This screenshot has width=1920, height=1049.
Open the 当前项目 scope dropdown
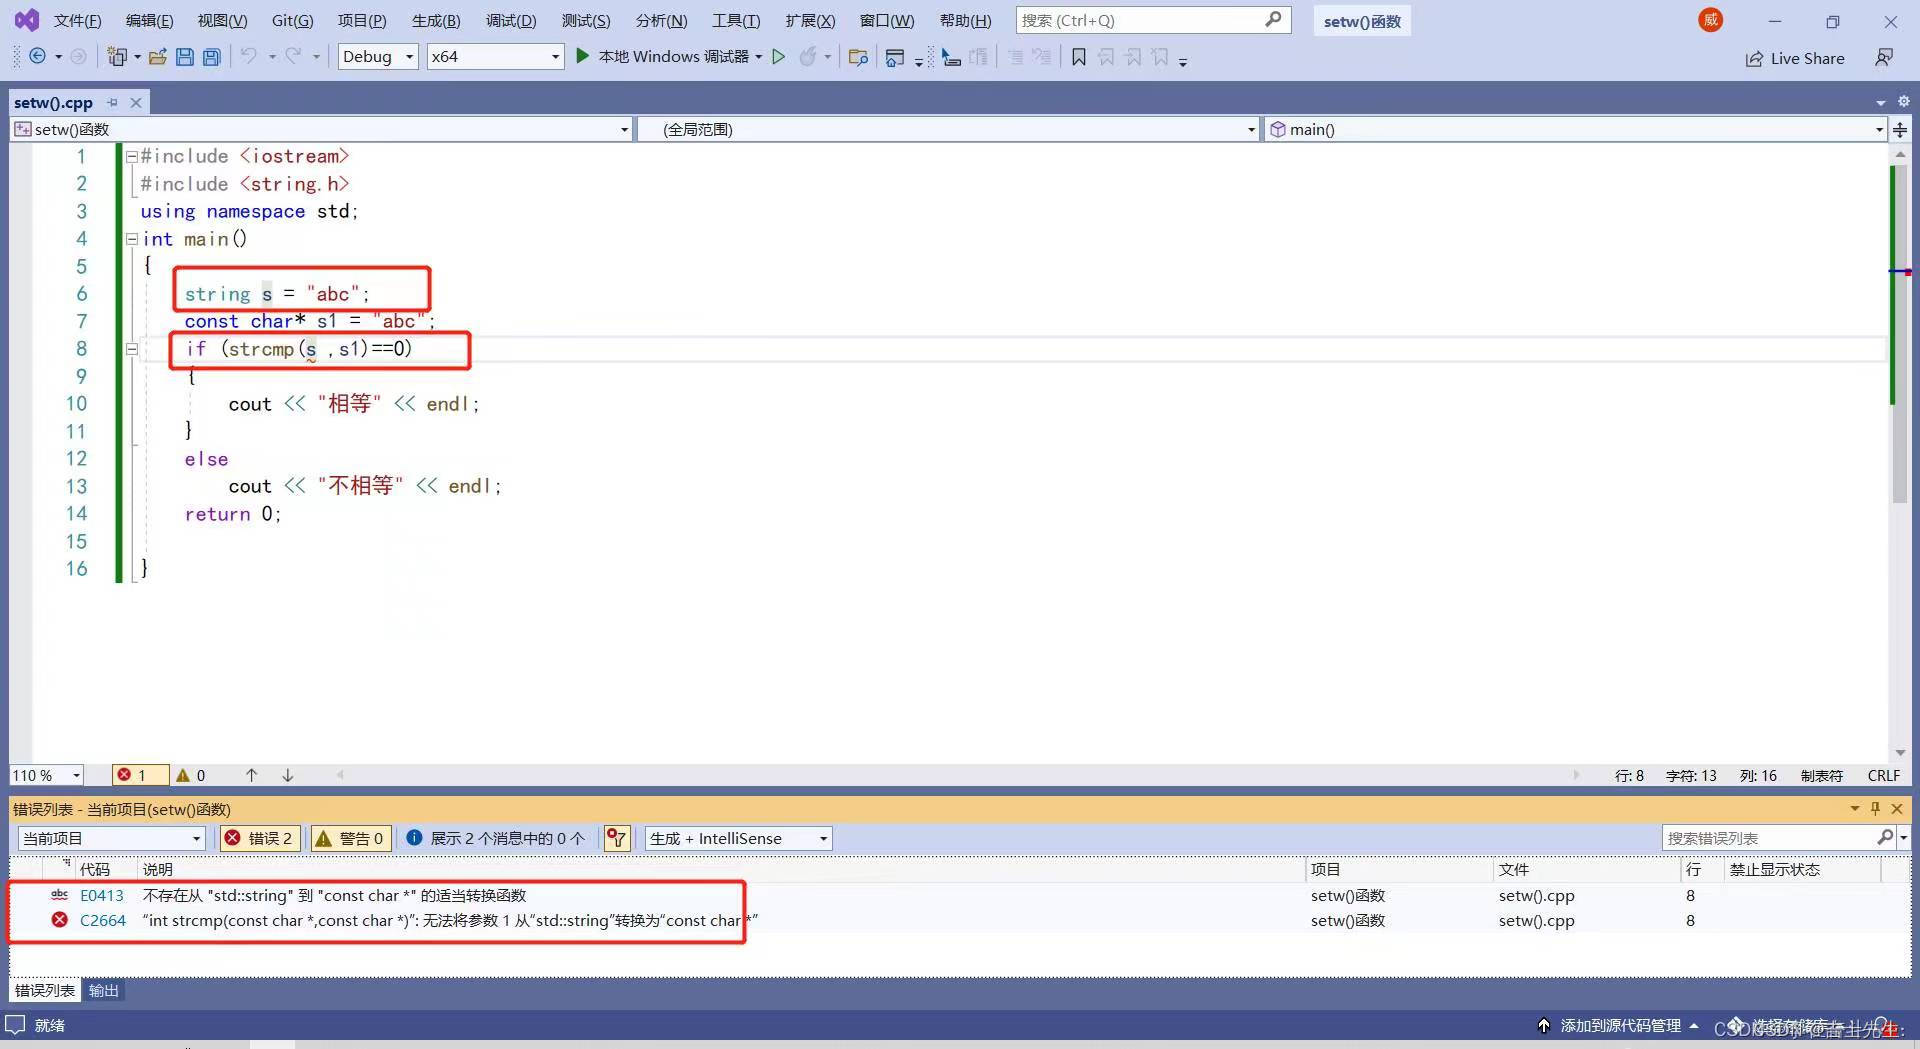(x=111, y=838)
